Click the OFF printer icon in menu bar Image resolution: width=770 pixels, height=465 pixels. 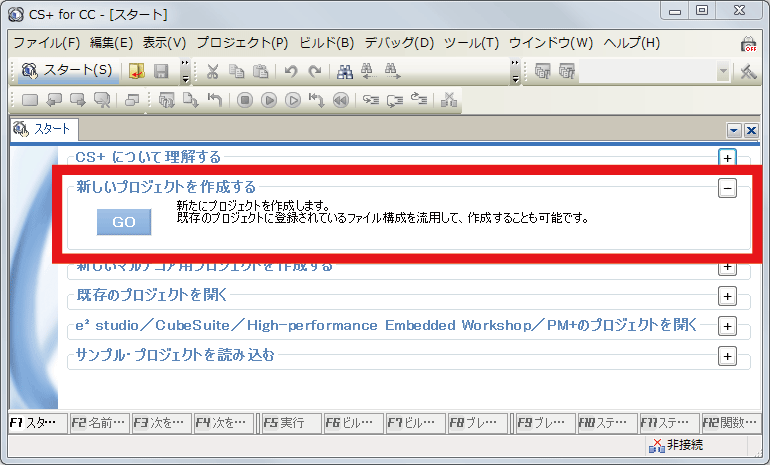click(748, 44)
